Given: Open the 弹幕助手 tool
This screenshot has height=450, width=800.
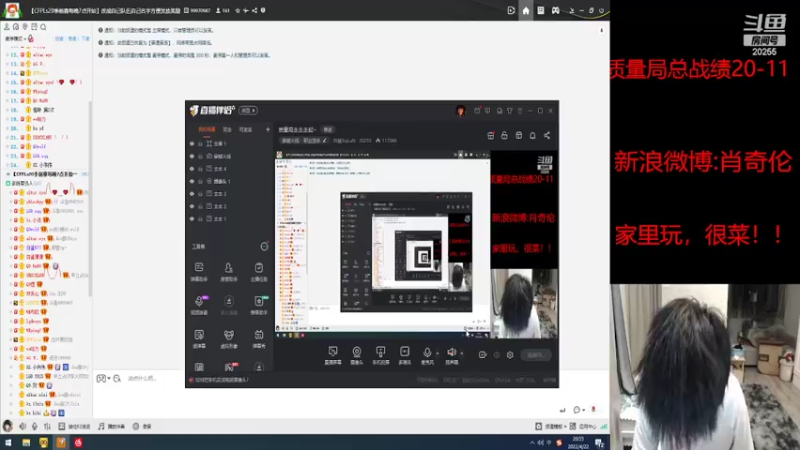Looking at the screenshot, I should [x=199, y=272].
